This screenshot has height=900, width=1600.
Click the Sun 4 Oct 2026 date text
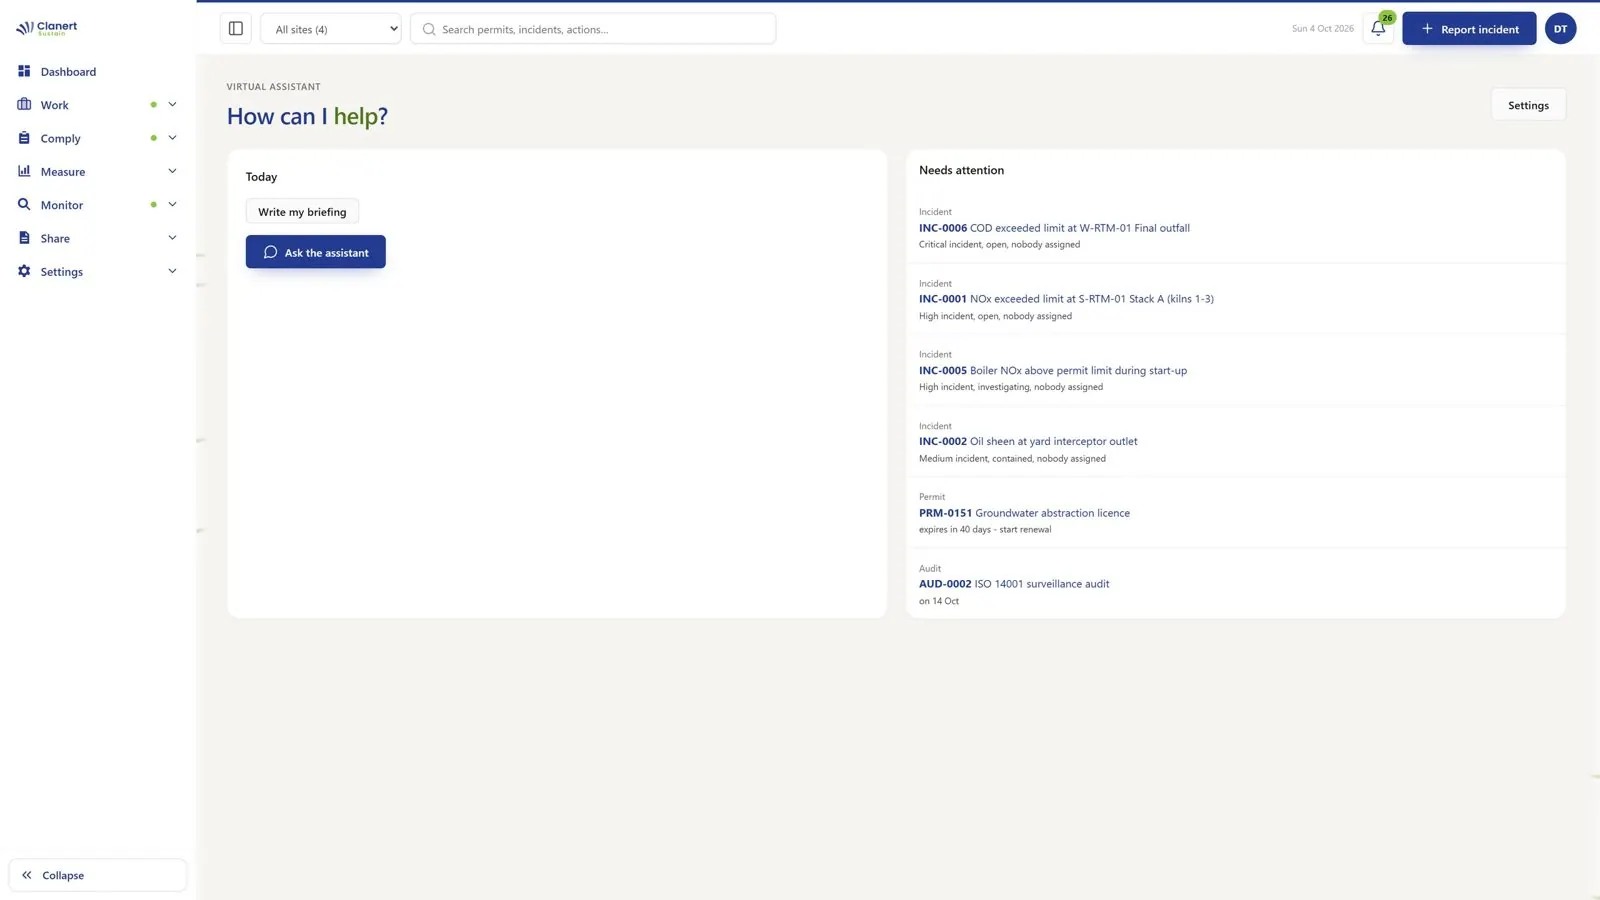point(1322,29)
